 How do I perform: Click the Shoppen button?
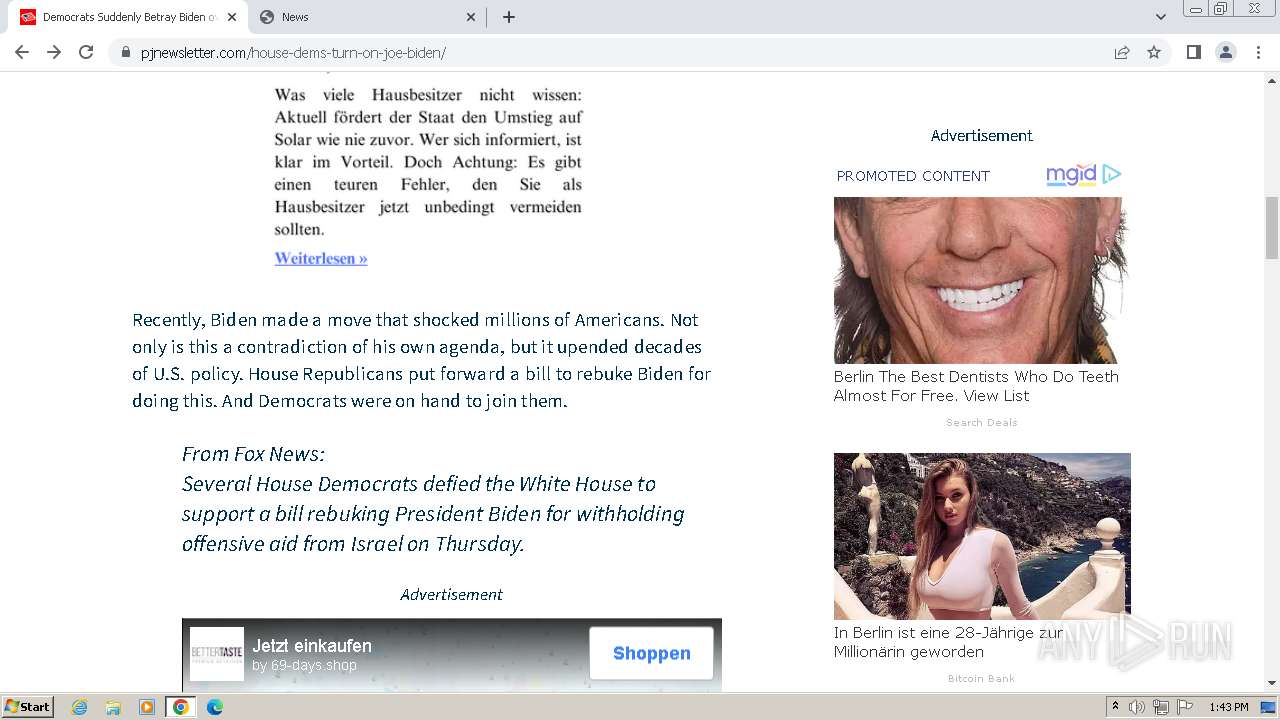click(x=651, y=653)
